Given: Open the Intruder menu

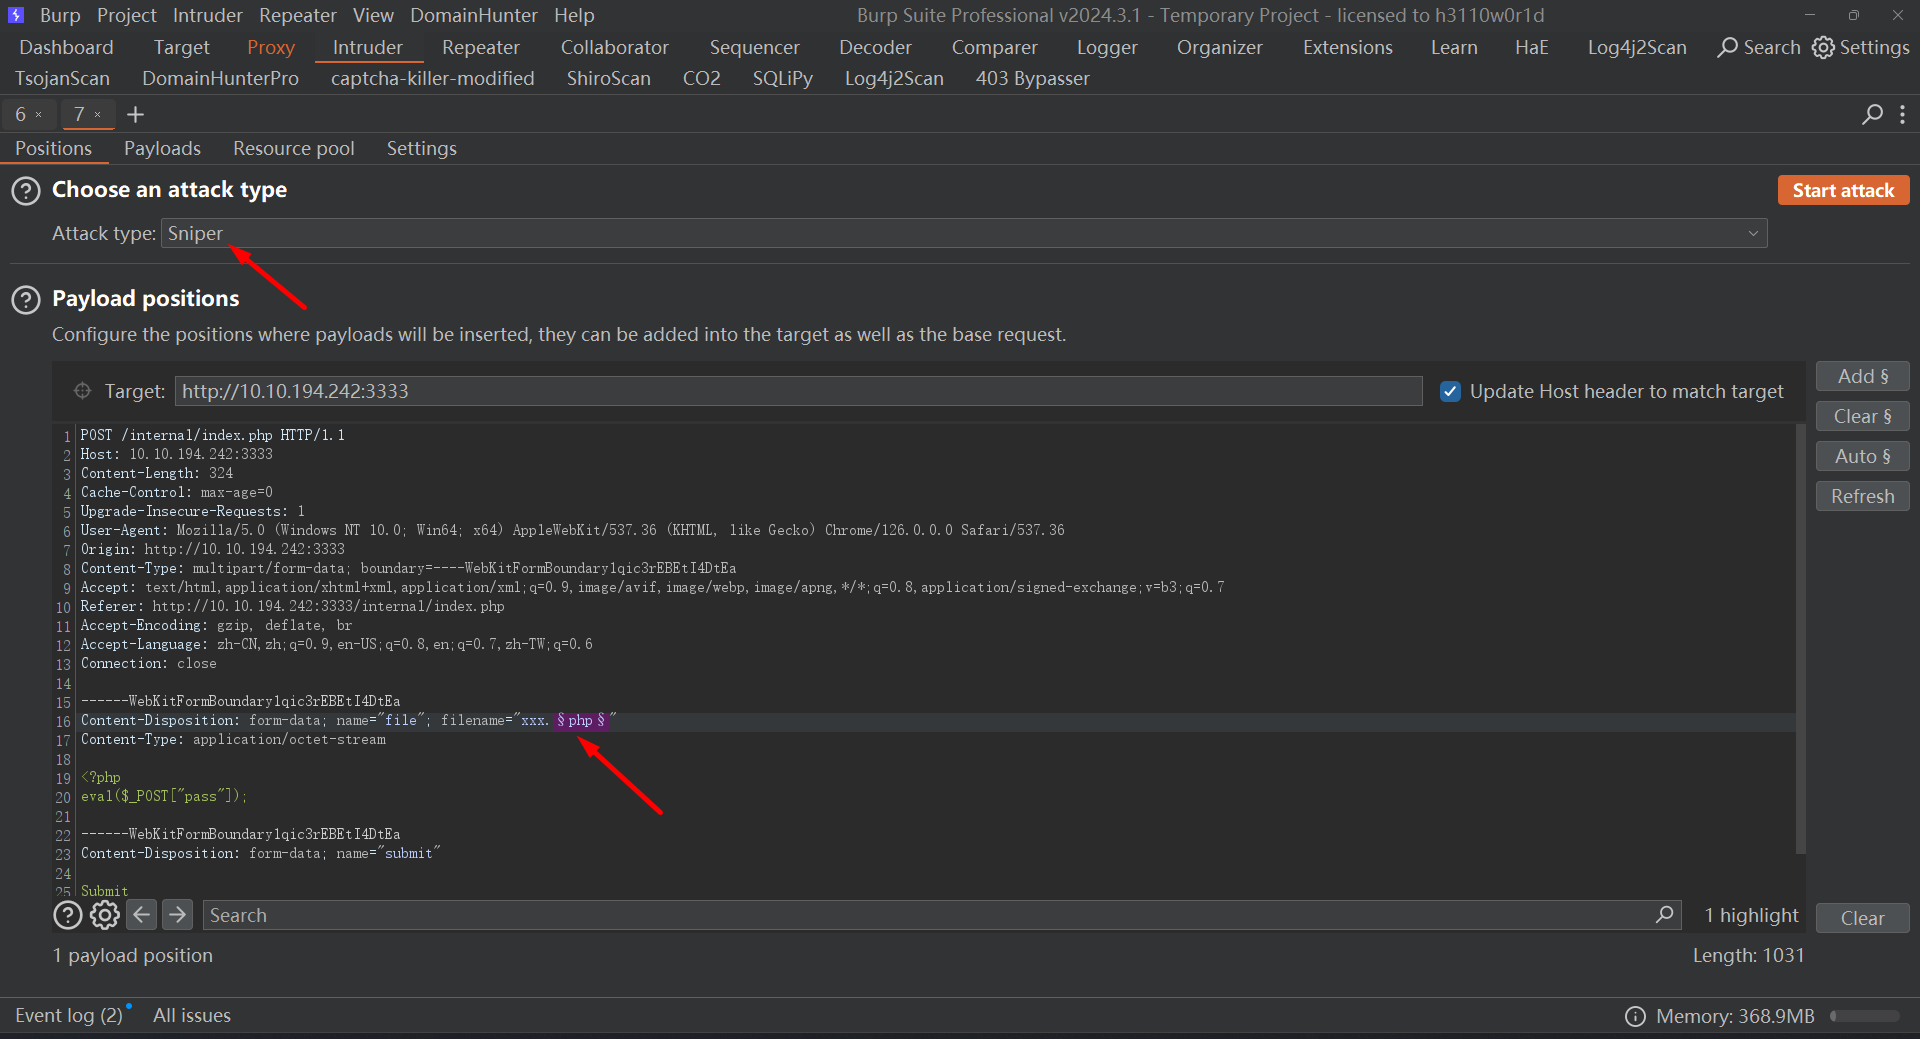Looking at the screenshot, I should click(208, 15).
